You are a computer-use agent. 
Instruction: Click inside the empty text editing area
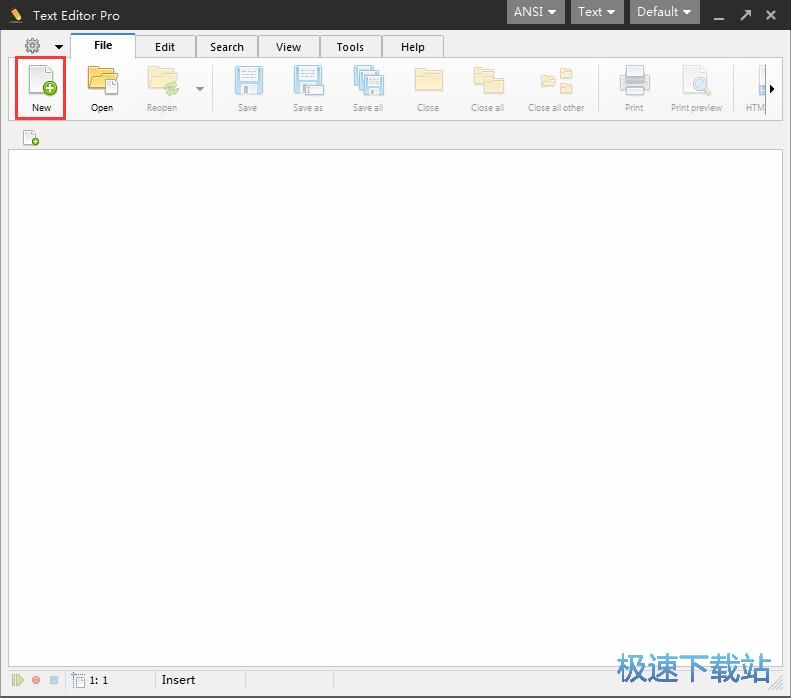pos(395,400)
